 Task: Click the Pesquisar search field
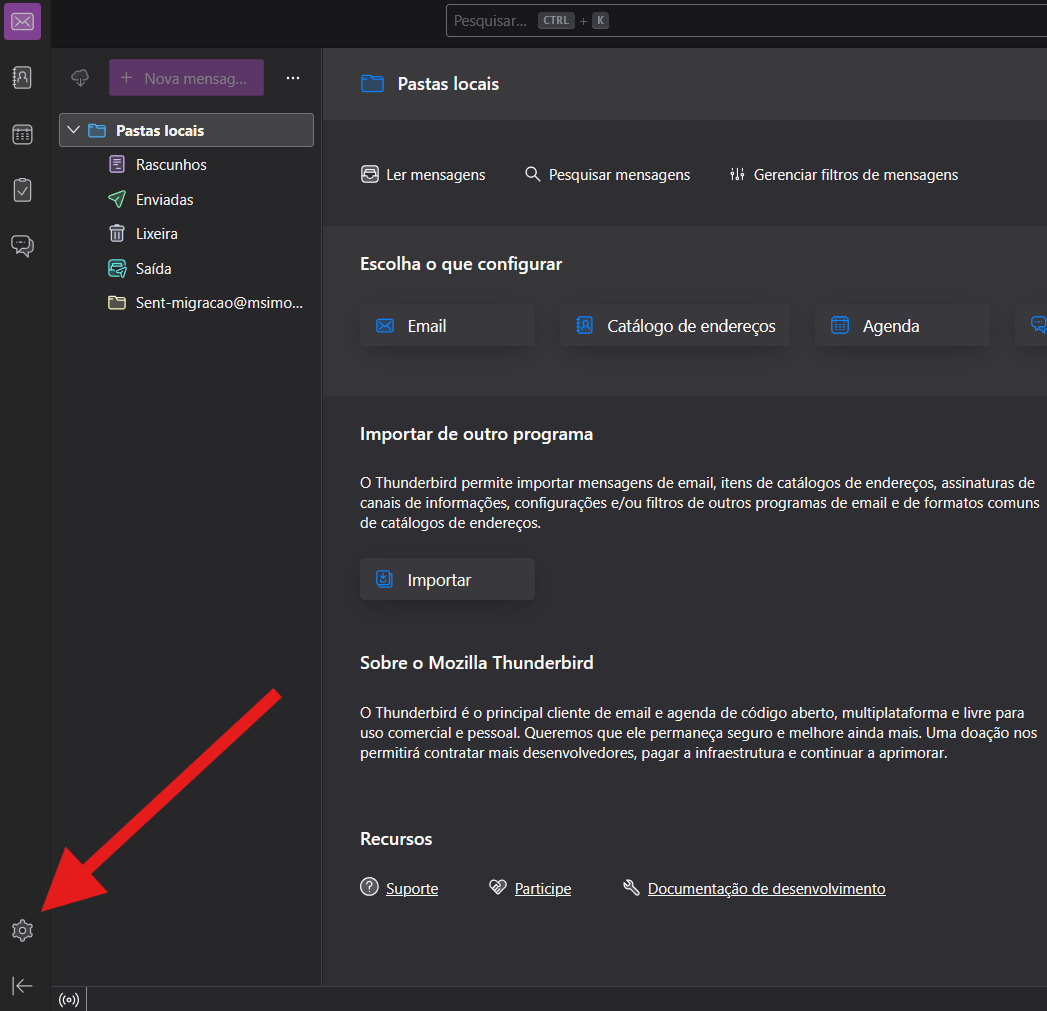[x=740, y=21]
